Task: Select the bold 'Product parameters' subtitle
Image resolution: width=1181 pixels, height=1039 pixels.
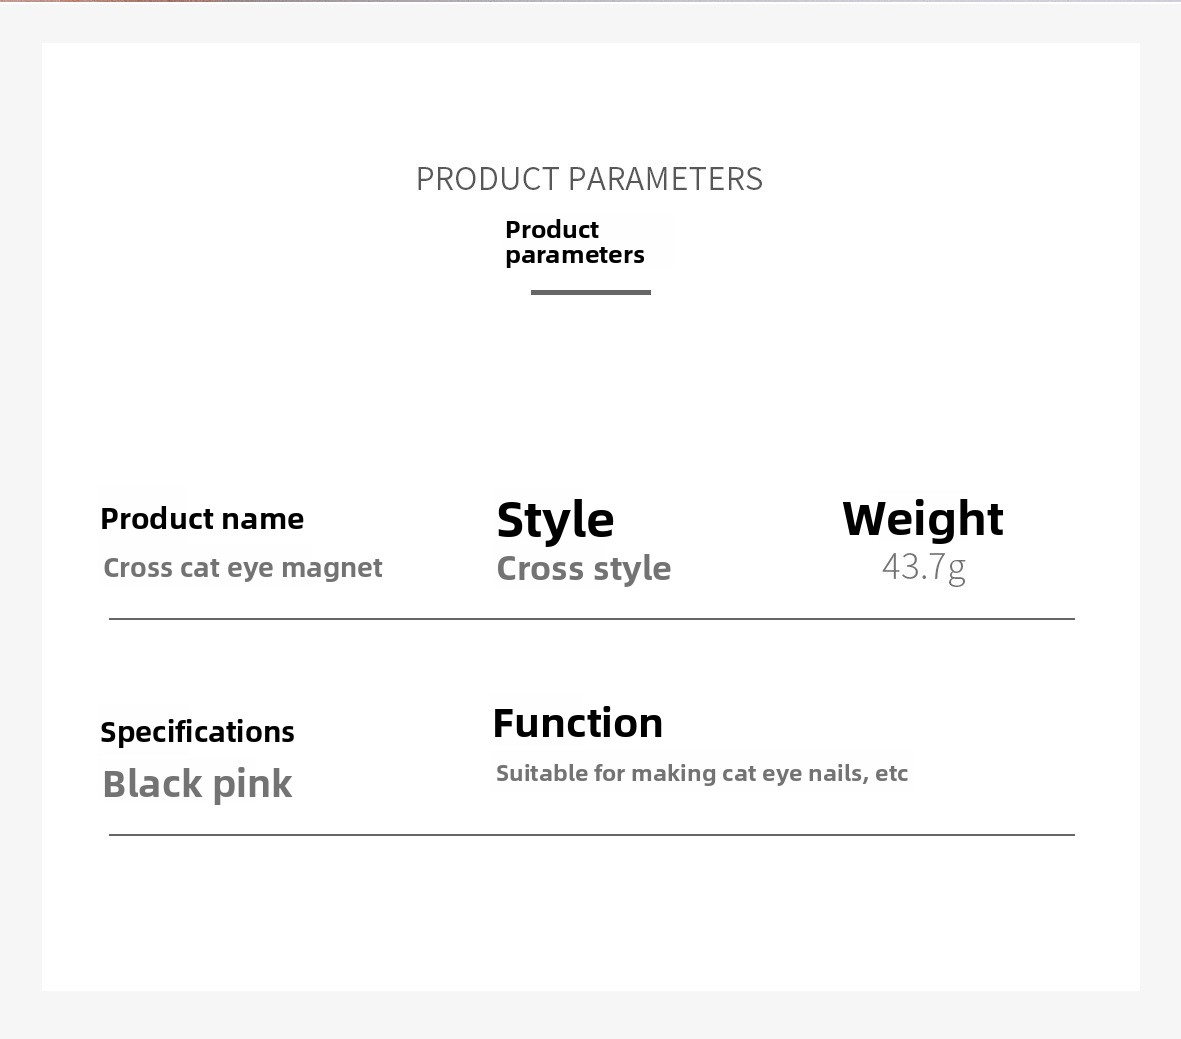Action: pyautogui.click(x=574, y=242)
